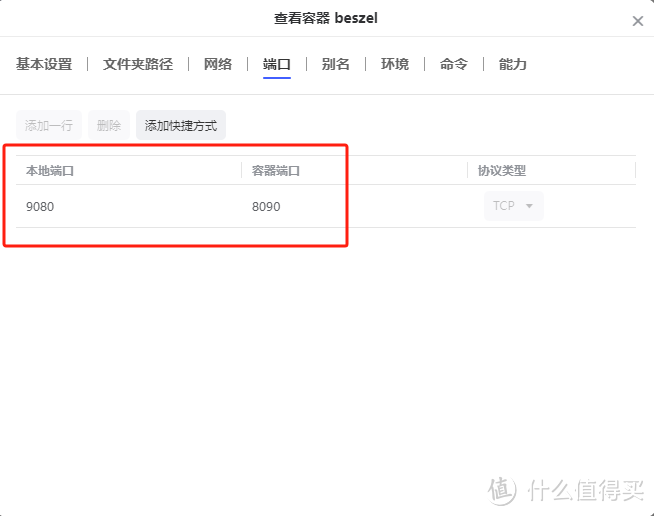This screenshot has height=516, width=654.
Task: Click the 添加一行 button
Action: tap(49, 125)
